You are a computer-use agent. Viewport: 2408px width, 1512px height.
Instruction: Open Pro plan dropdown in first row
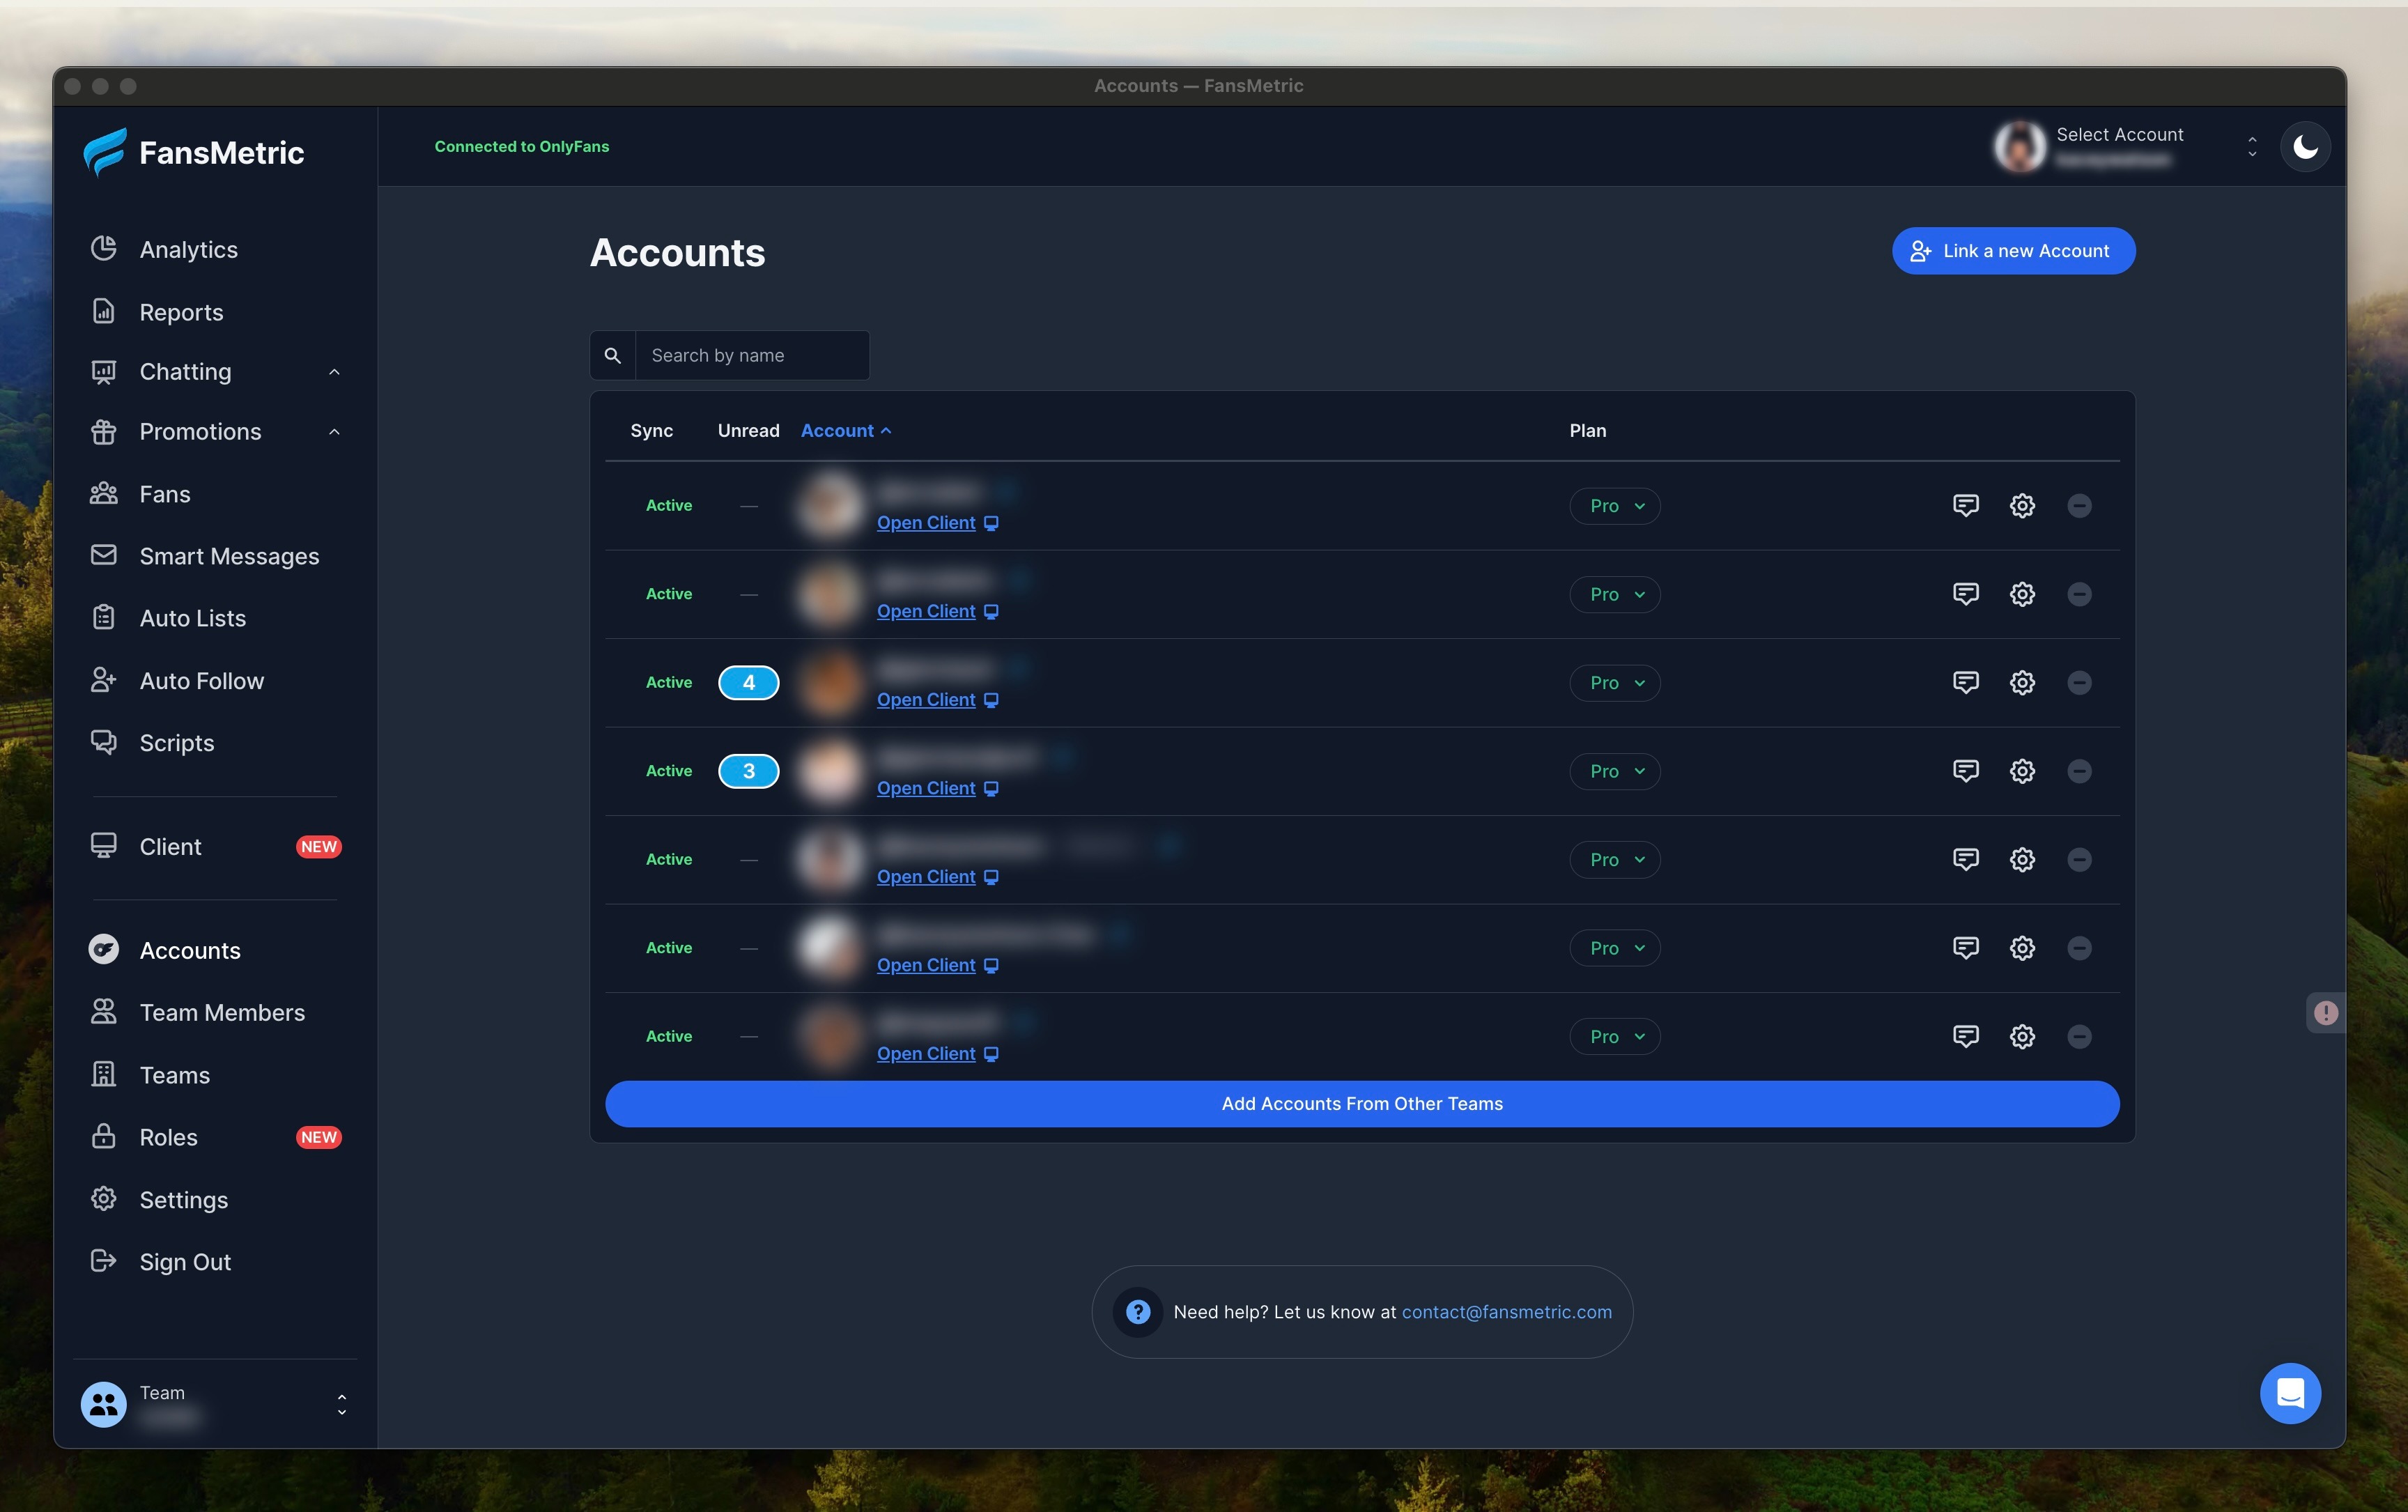point(1615,506)
